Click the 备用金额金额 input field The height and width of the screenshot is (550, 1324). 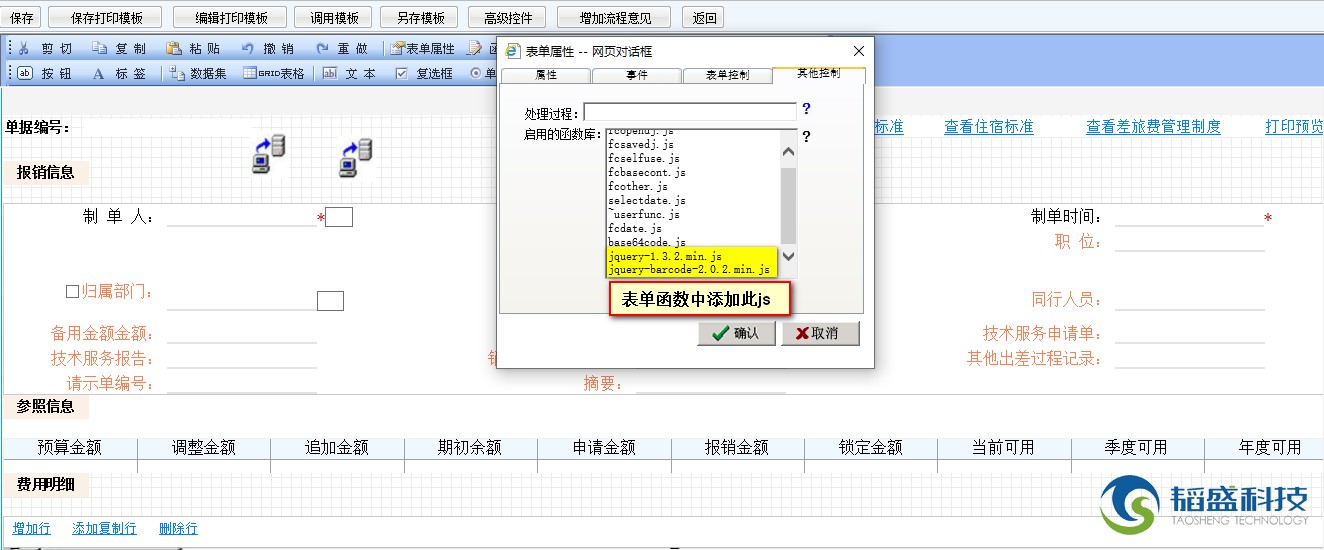(241, 334)
